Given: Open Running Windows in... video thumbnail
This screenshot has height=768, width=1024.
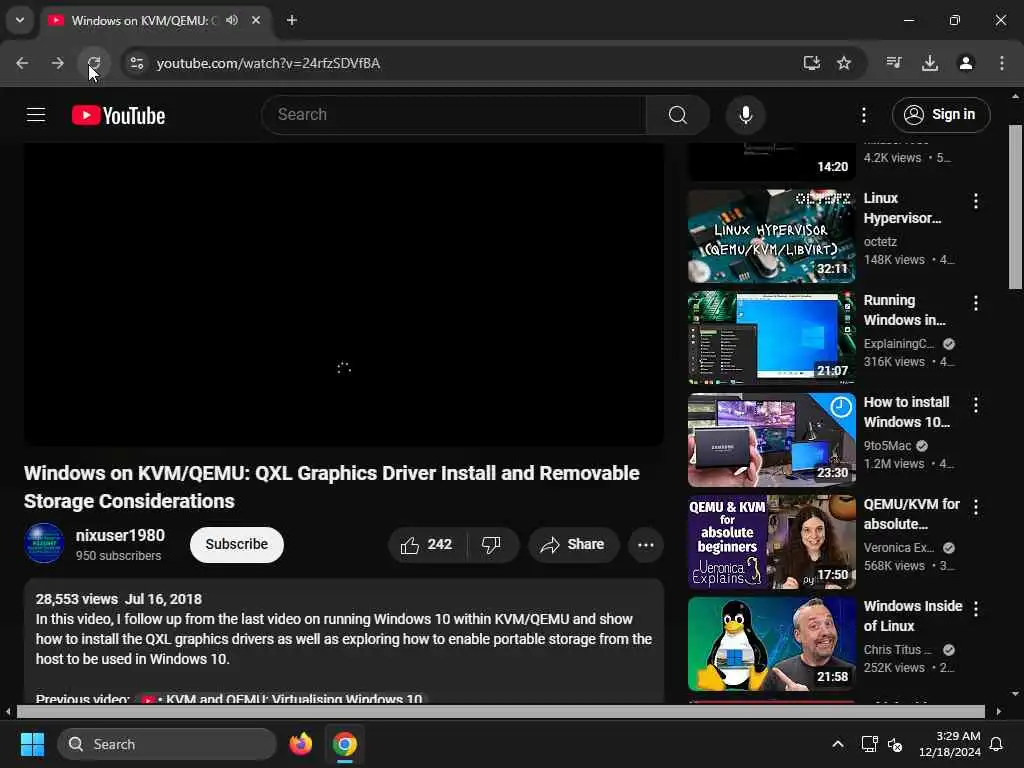Looking at the screenshot, I should 771,338.
